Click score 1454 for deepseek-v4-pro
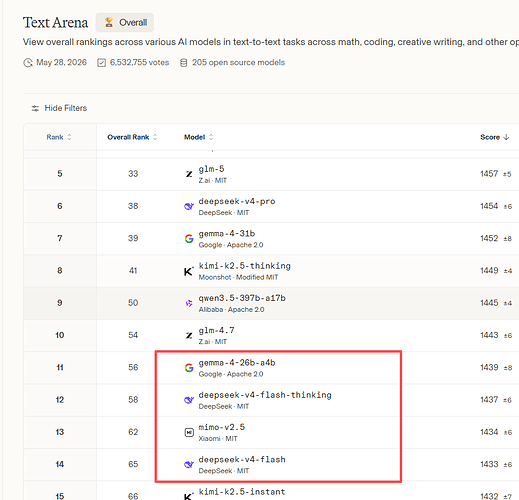Screen dimensions: 519x500 coord(489,206)
